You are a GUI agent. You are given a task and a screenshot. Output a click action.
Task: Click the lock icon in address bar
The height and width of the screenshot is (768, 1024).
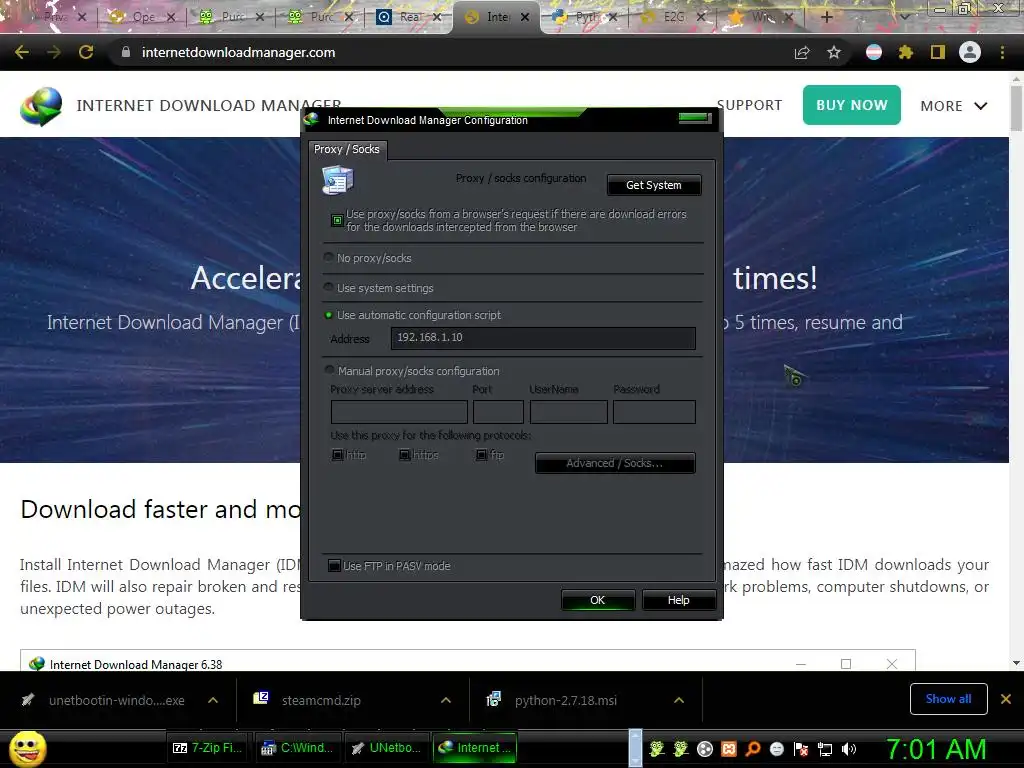[x=125, y=52]
